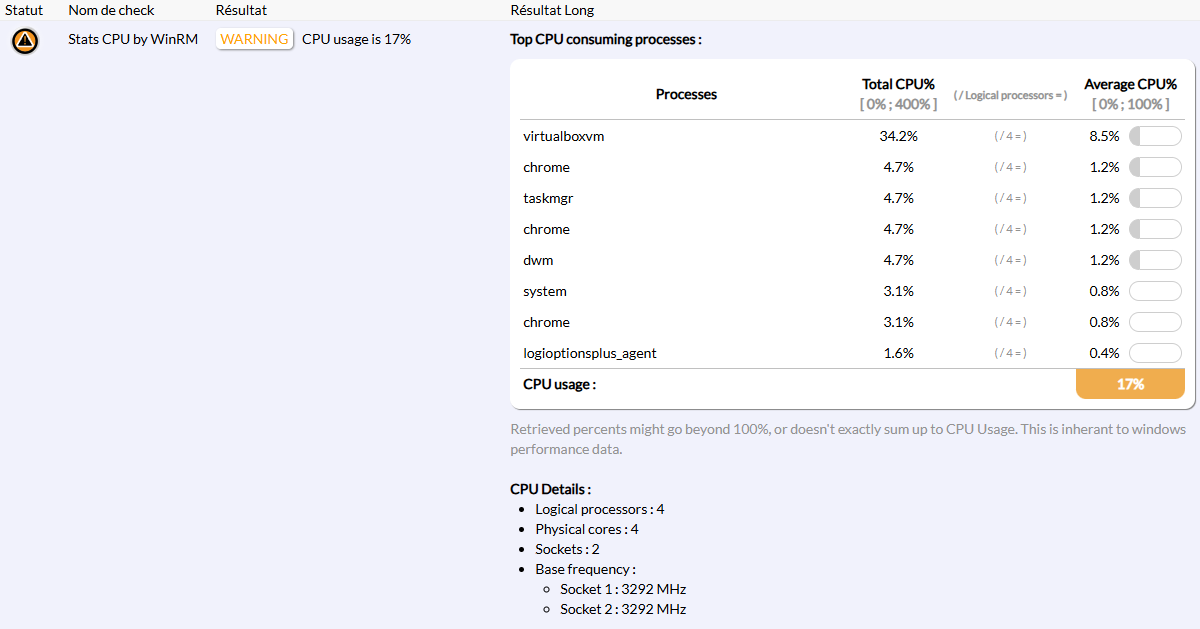Select the dwm average CPU bar
Screen dimensions: 1200x629
tap(1155, 260)
